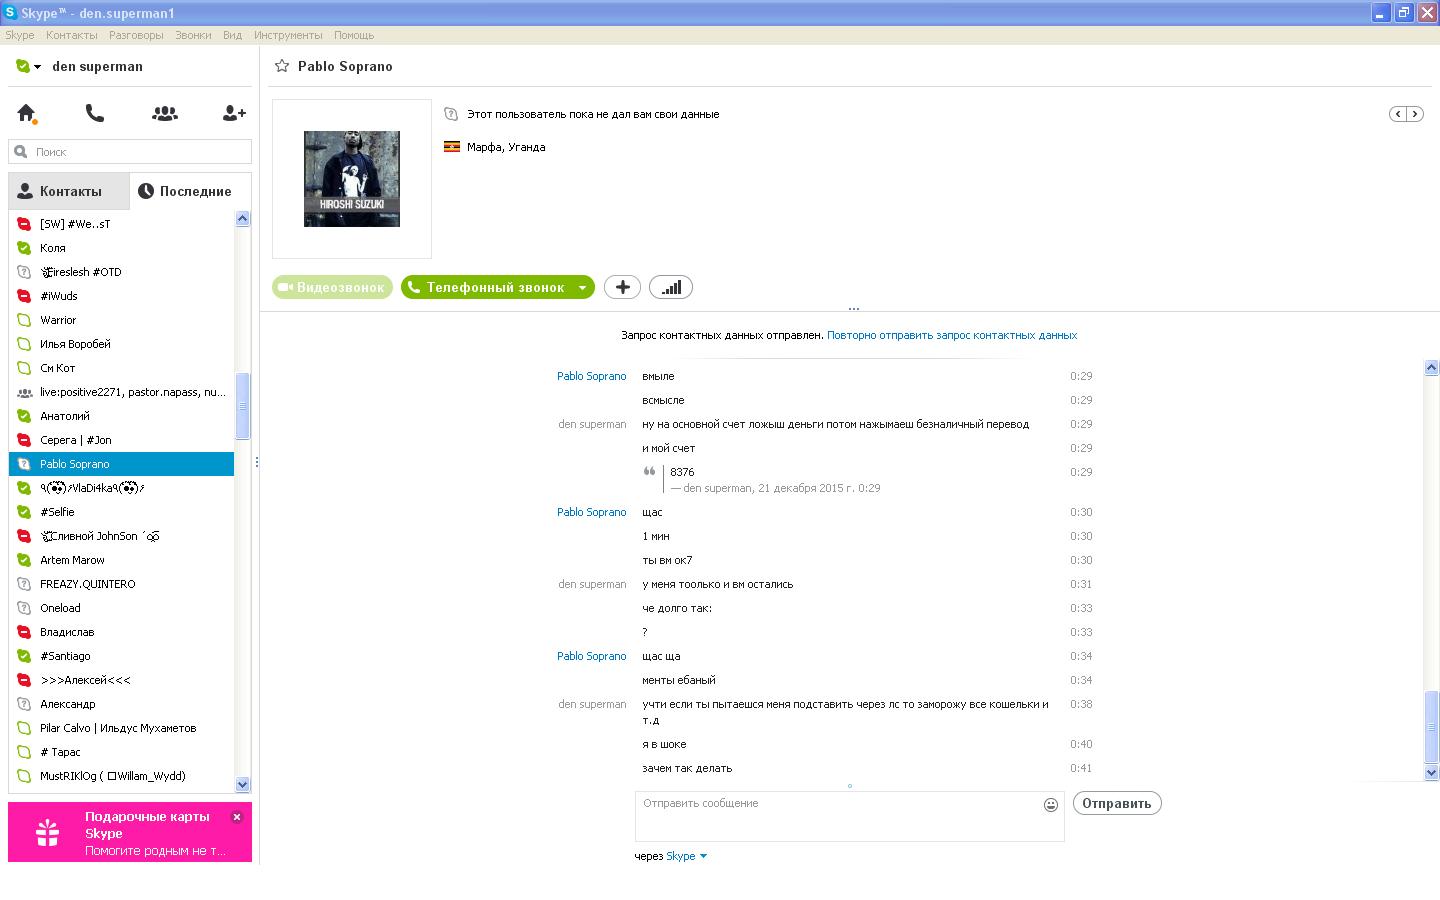1440x900 pixels.
Task: Click the chat scrollbar down arrow
Action: [x=1431, y=772]
